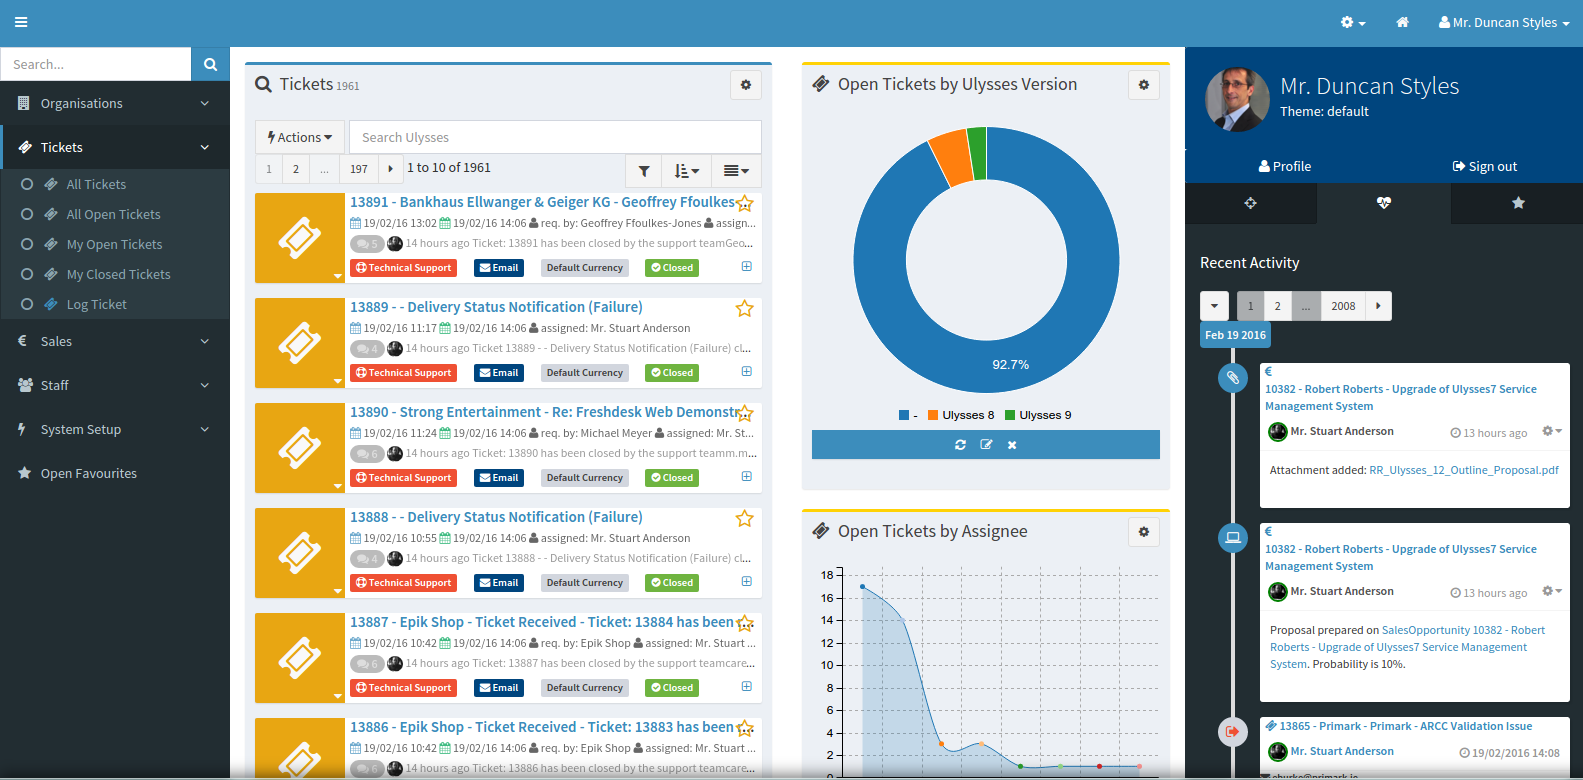Focus the sidebar Search field
This screenshot has height=780, width=1583.
(96, 64)
